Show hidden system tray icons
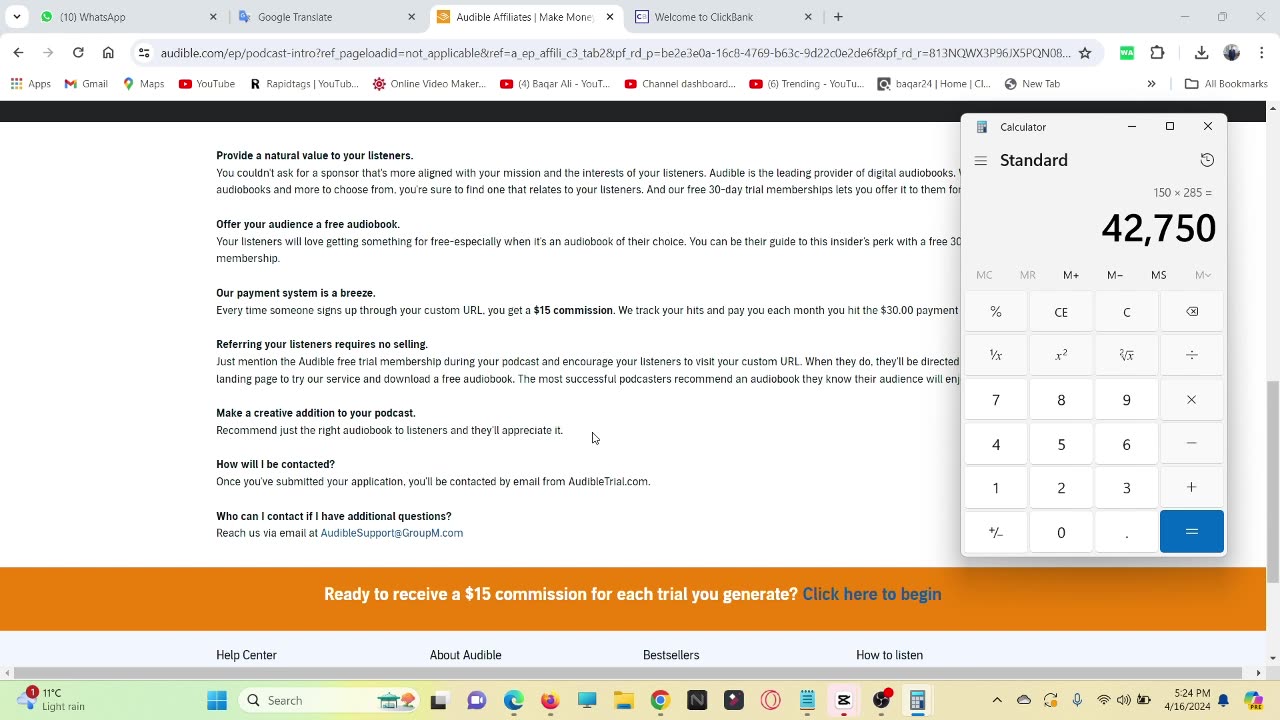Image resolution: width=1280 pixels, height=720 pixels. coord(997,700)
